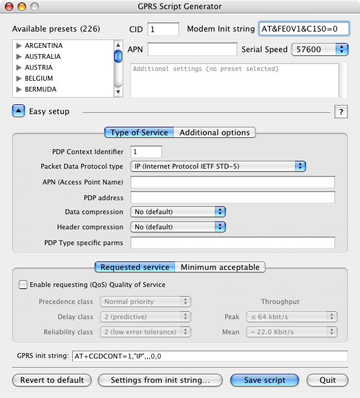Expand the AUSTRALIA preset group
The width and height of the screenshot is (360, 398).
19,57
